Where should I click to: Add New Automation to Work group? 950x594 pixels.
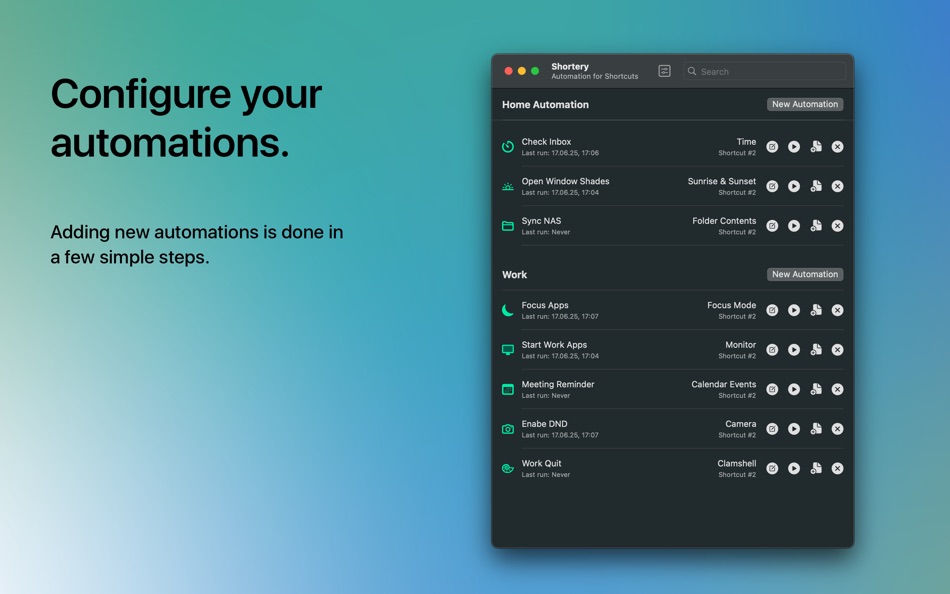pos(805,274)
